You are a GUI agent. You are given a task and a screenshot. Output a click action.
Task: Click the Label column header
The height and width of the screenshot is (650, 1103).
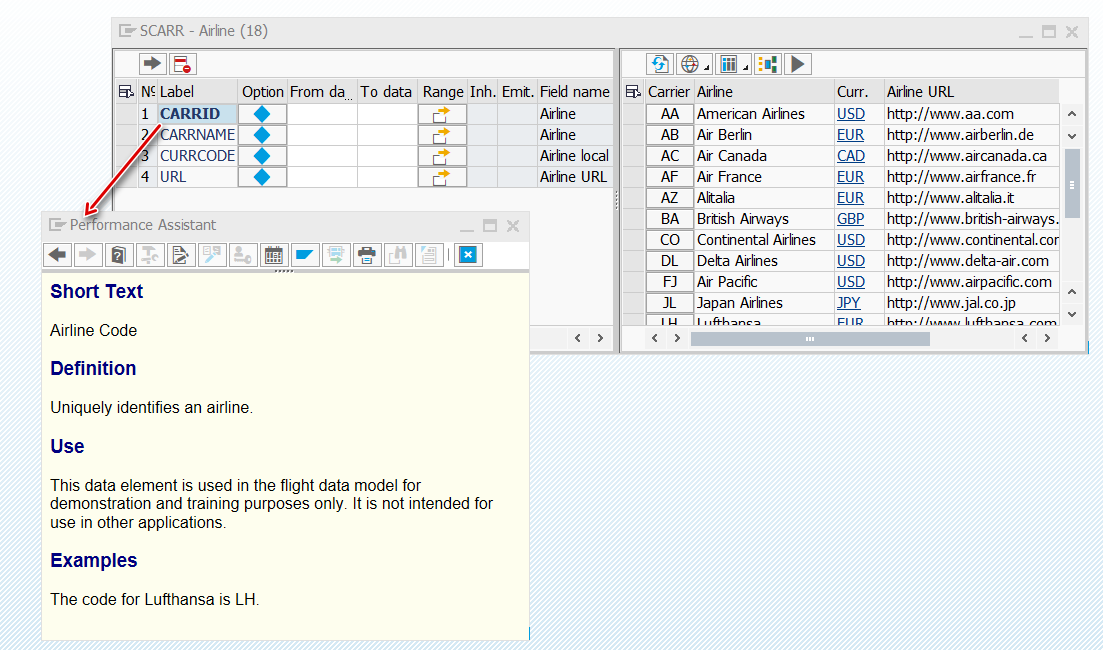(x=197, y=91)
